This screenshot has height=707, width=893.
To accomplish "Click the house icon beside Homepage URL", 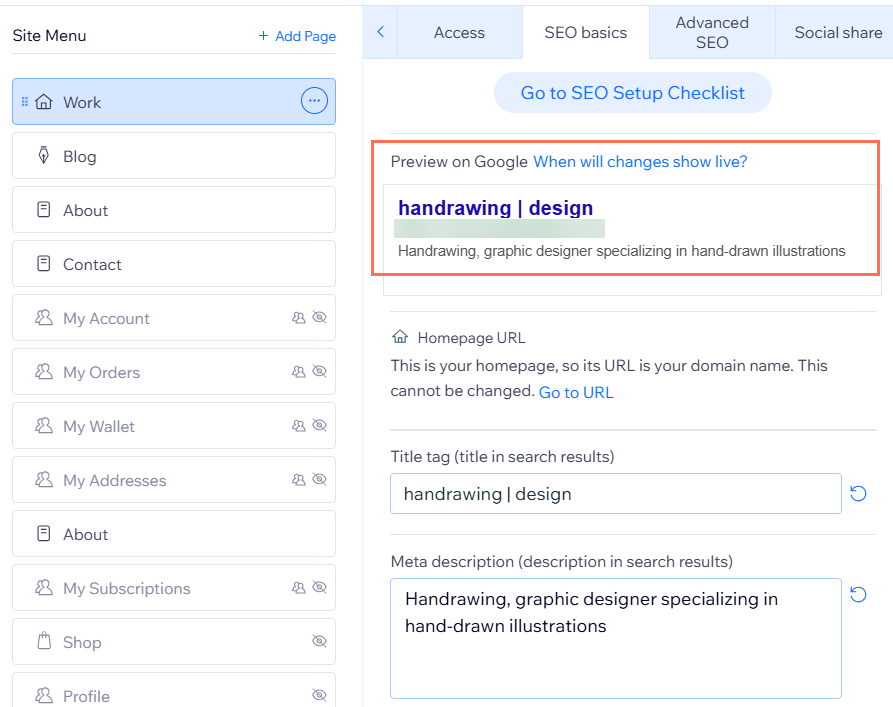I will coord(399,337).
